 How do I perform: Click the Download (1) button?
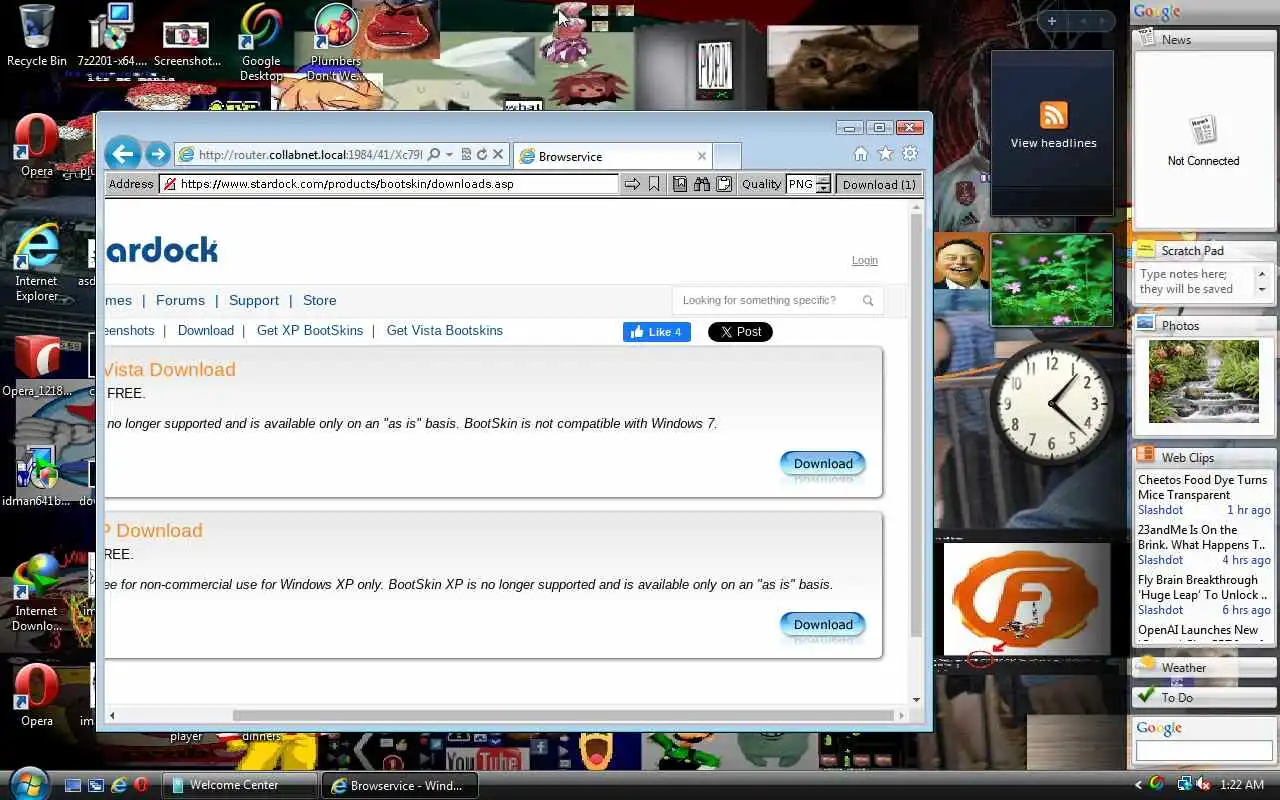click(879, 184)
